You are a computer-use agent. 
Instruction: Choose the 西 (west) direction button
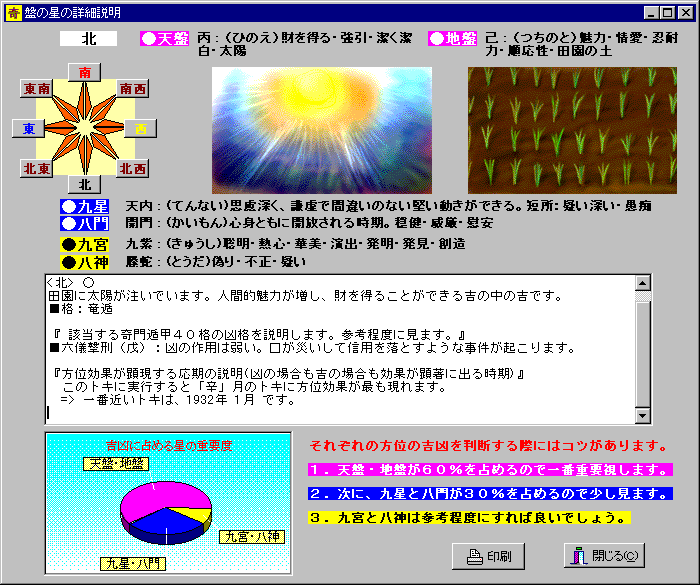[x=140, y=129]
